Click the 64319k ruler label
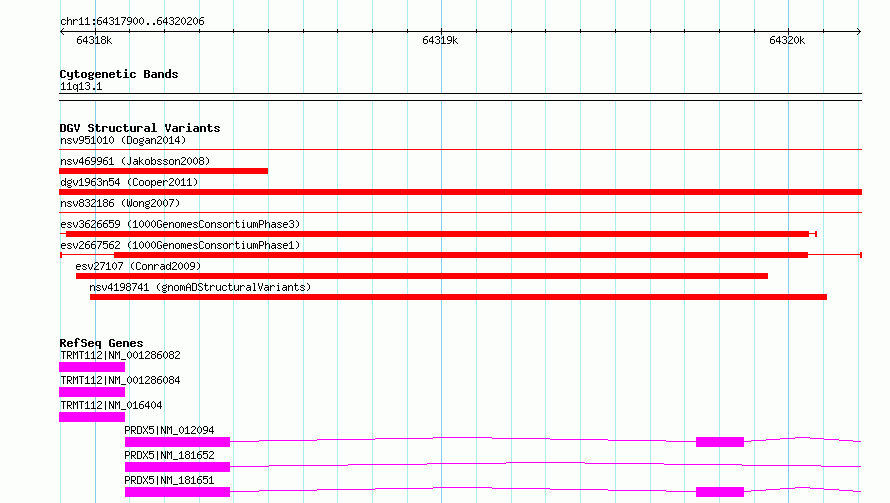The width and height of the screenshot is (890, 503). point(440,40)
